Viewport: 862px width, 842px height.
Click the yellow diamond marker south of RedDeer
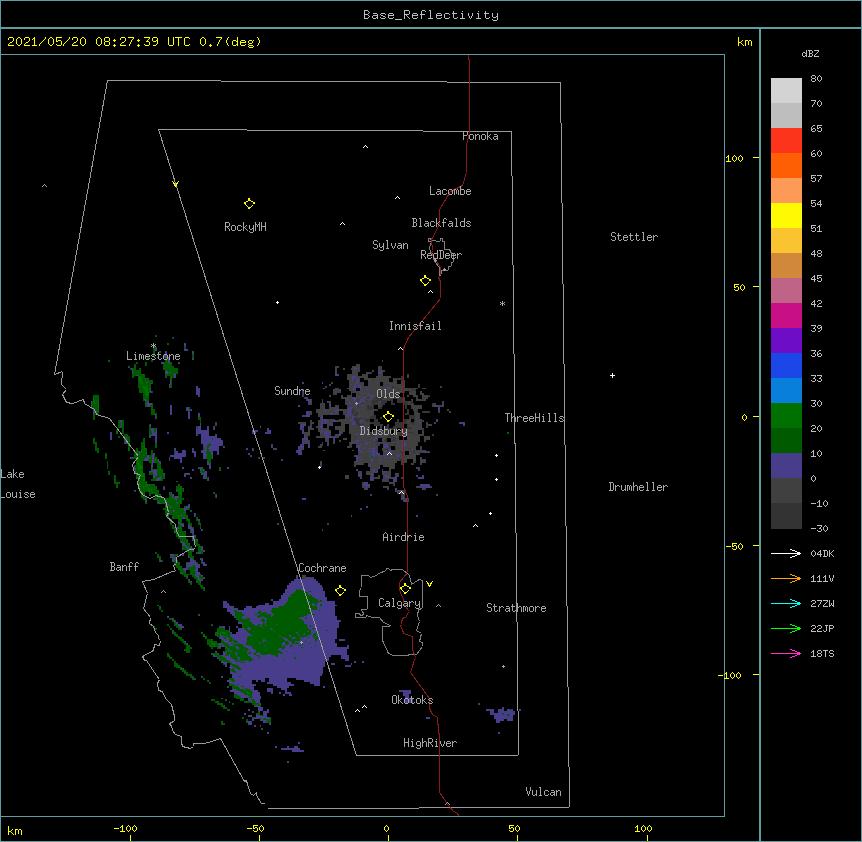point(425,281)
